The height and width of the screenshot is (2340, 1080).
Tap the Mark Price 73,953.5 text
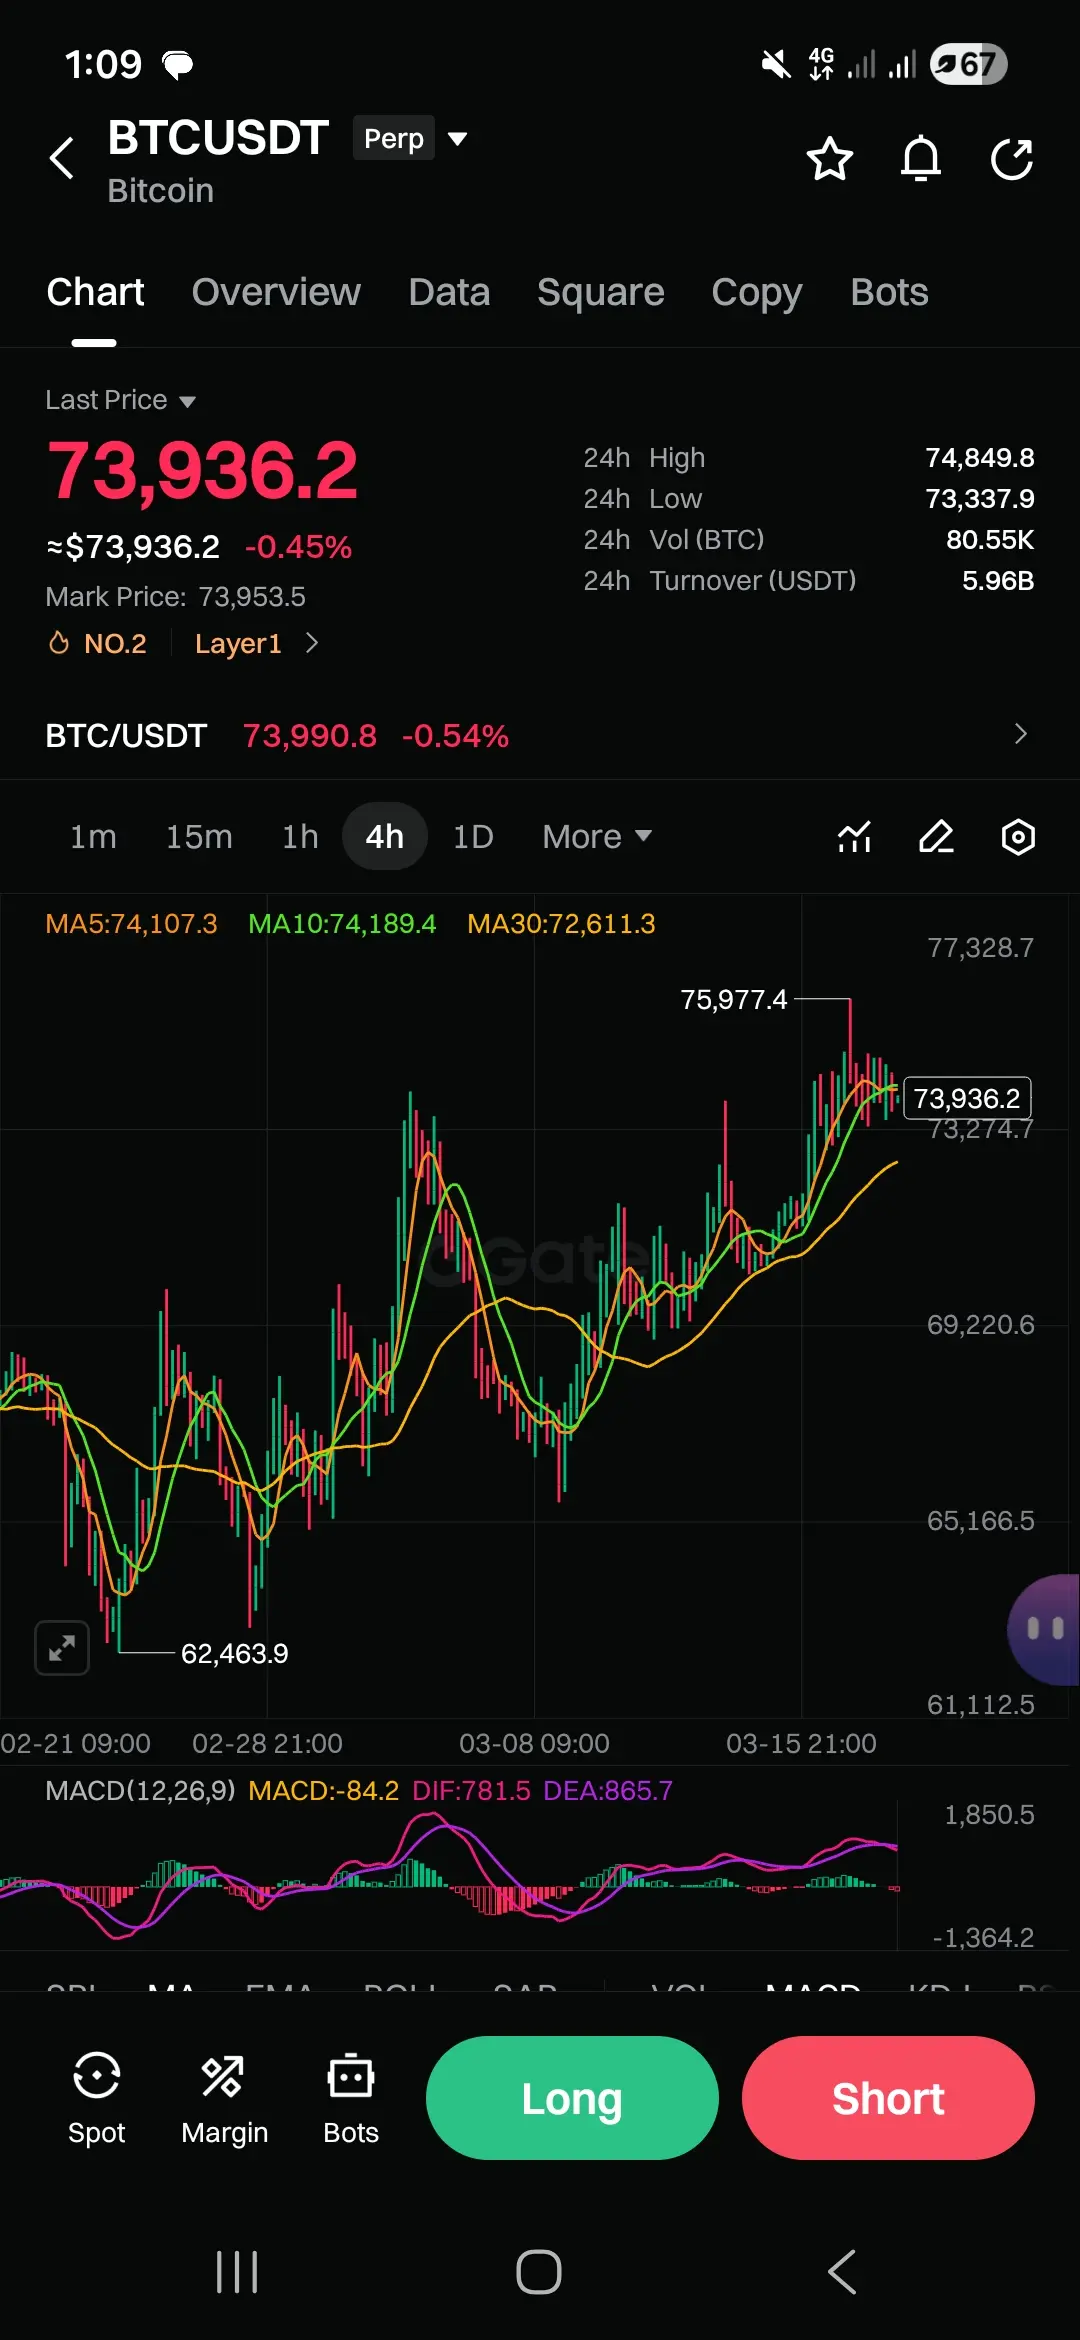coord(176,597)
